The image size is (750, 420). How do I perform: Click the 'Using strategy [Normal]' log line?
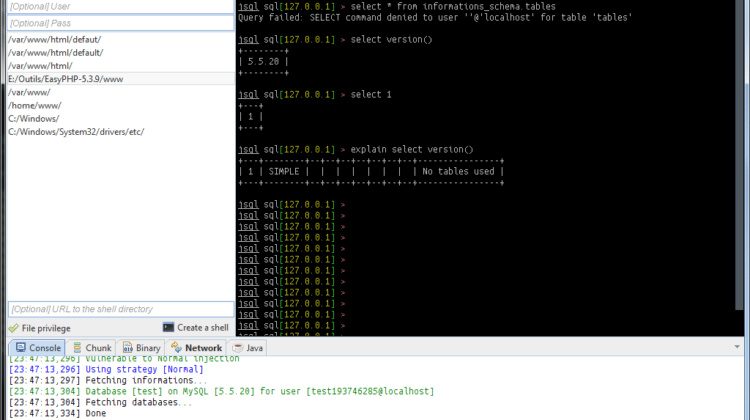point(106,369)
